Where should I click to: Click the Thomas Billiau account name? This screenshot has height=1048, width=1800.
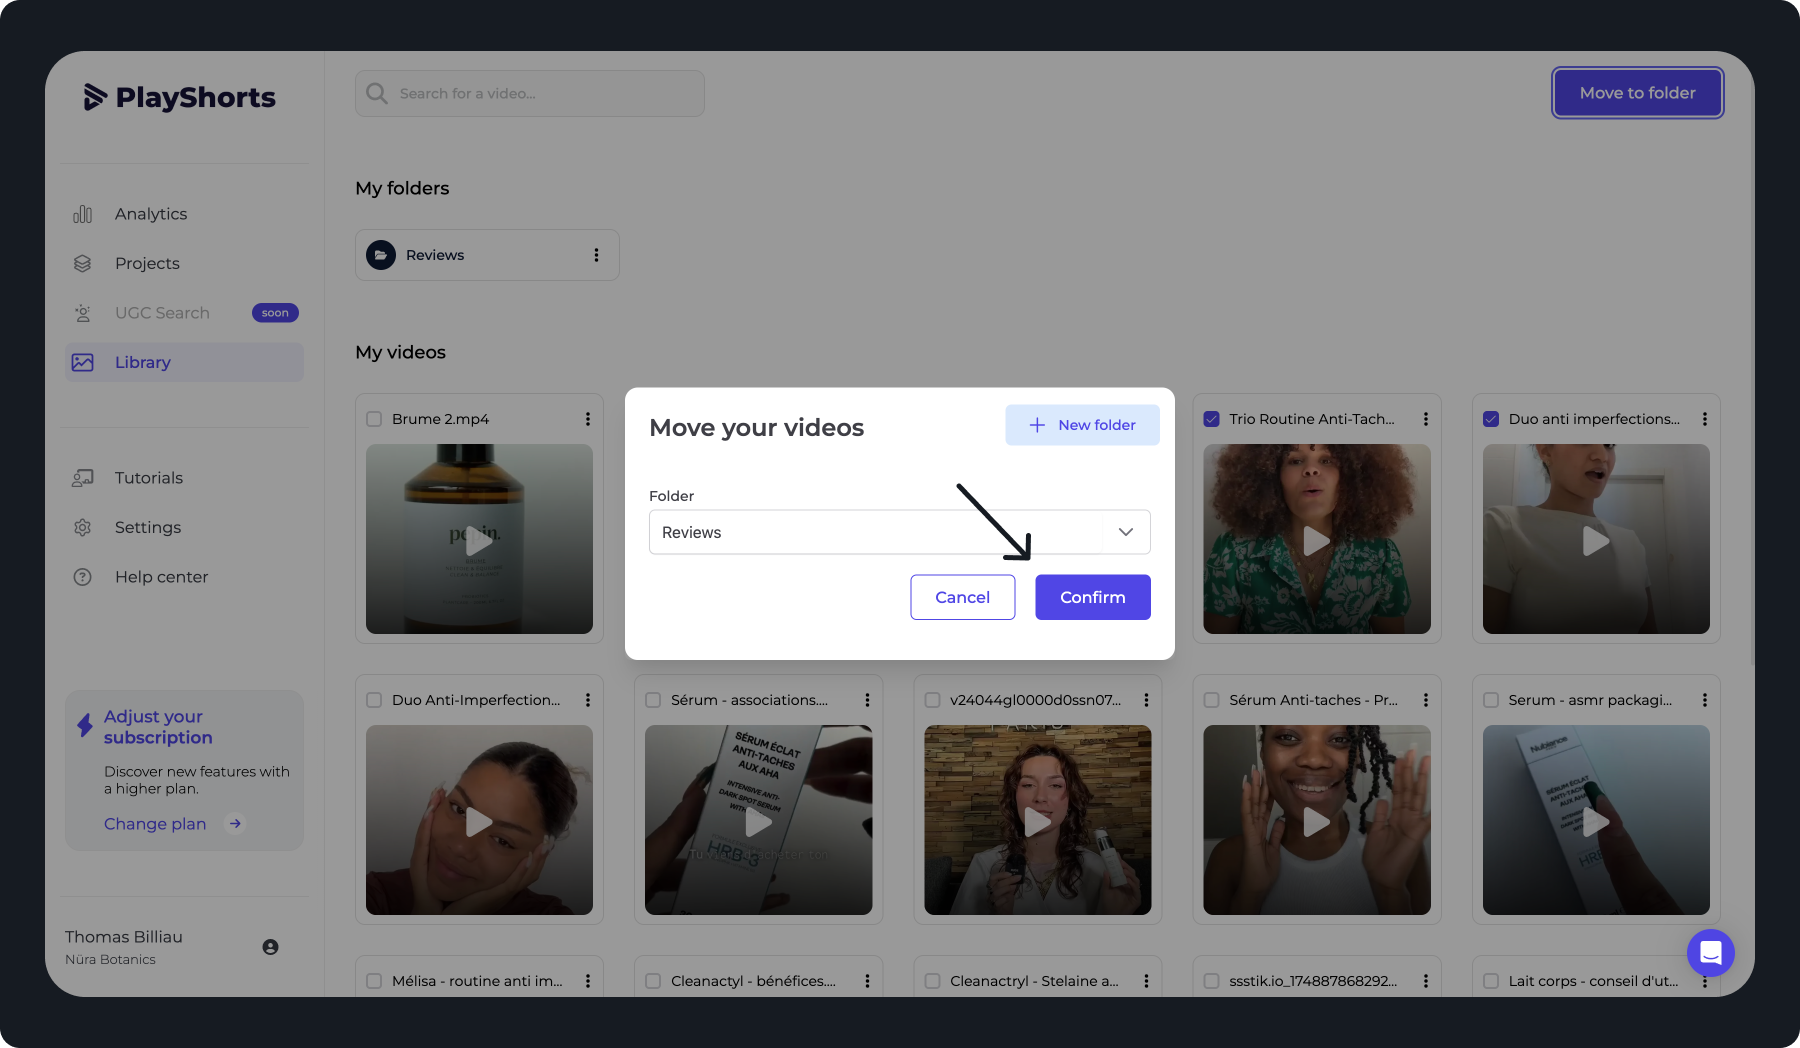(x=124, y=937)
